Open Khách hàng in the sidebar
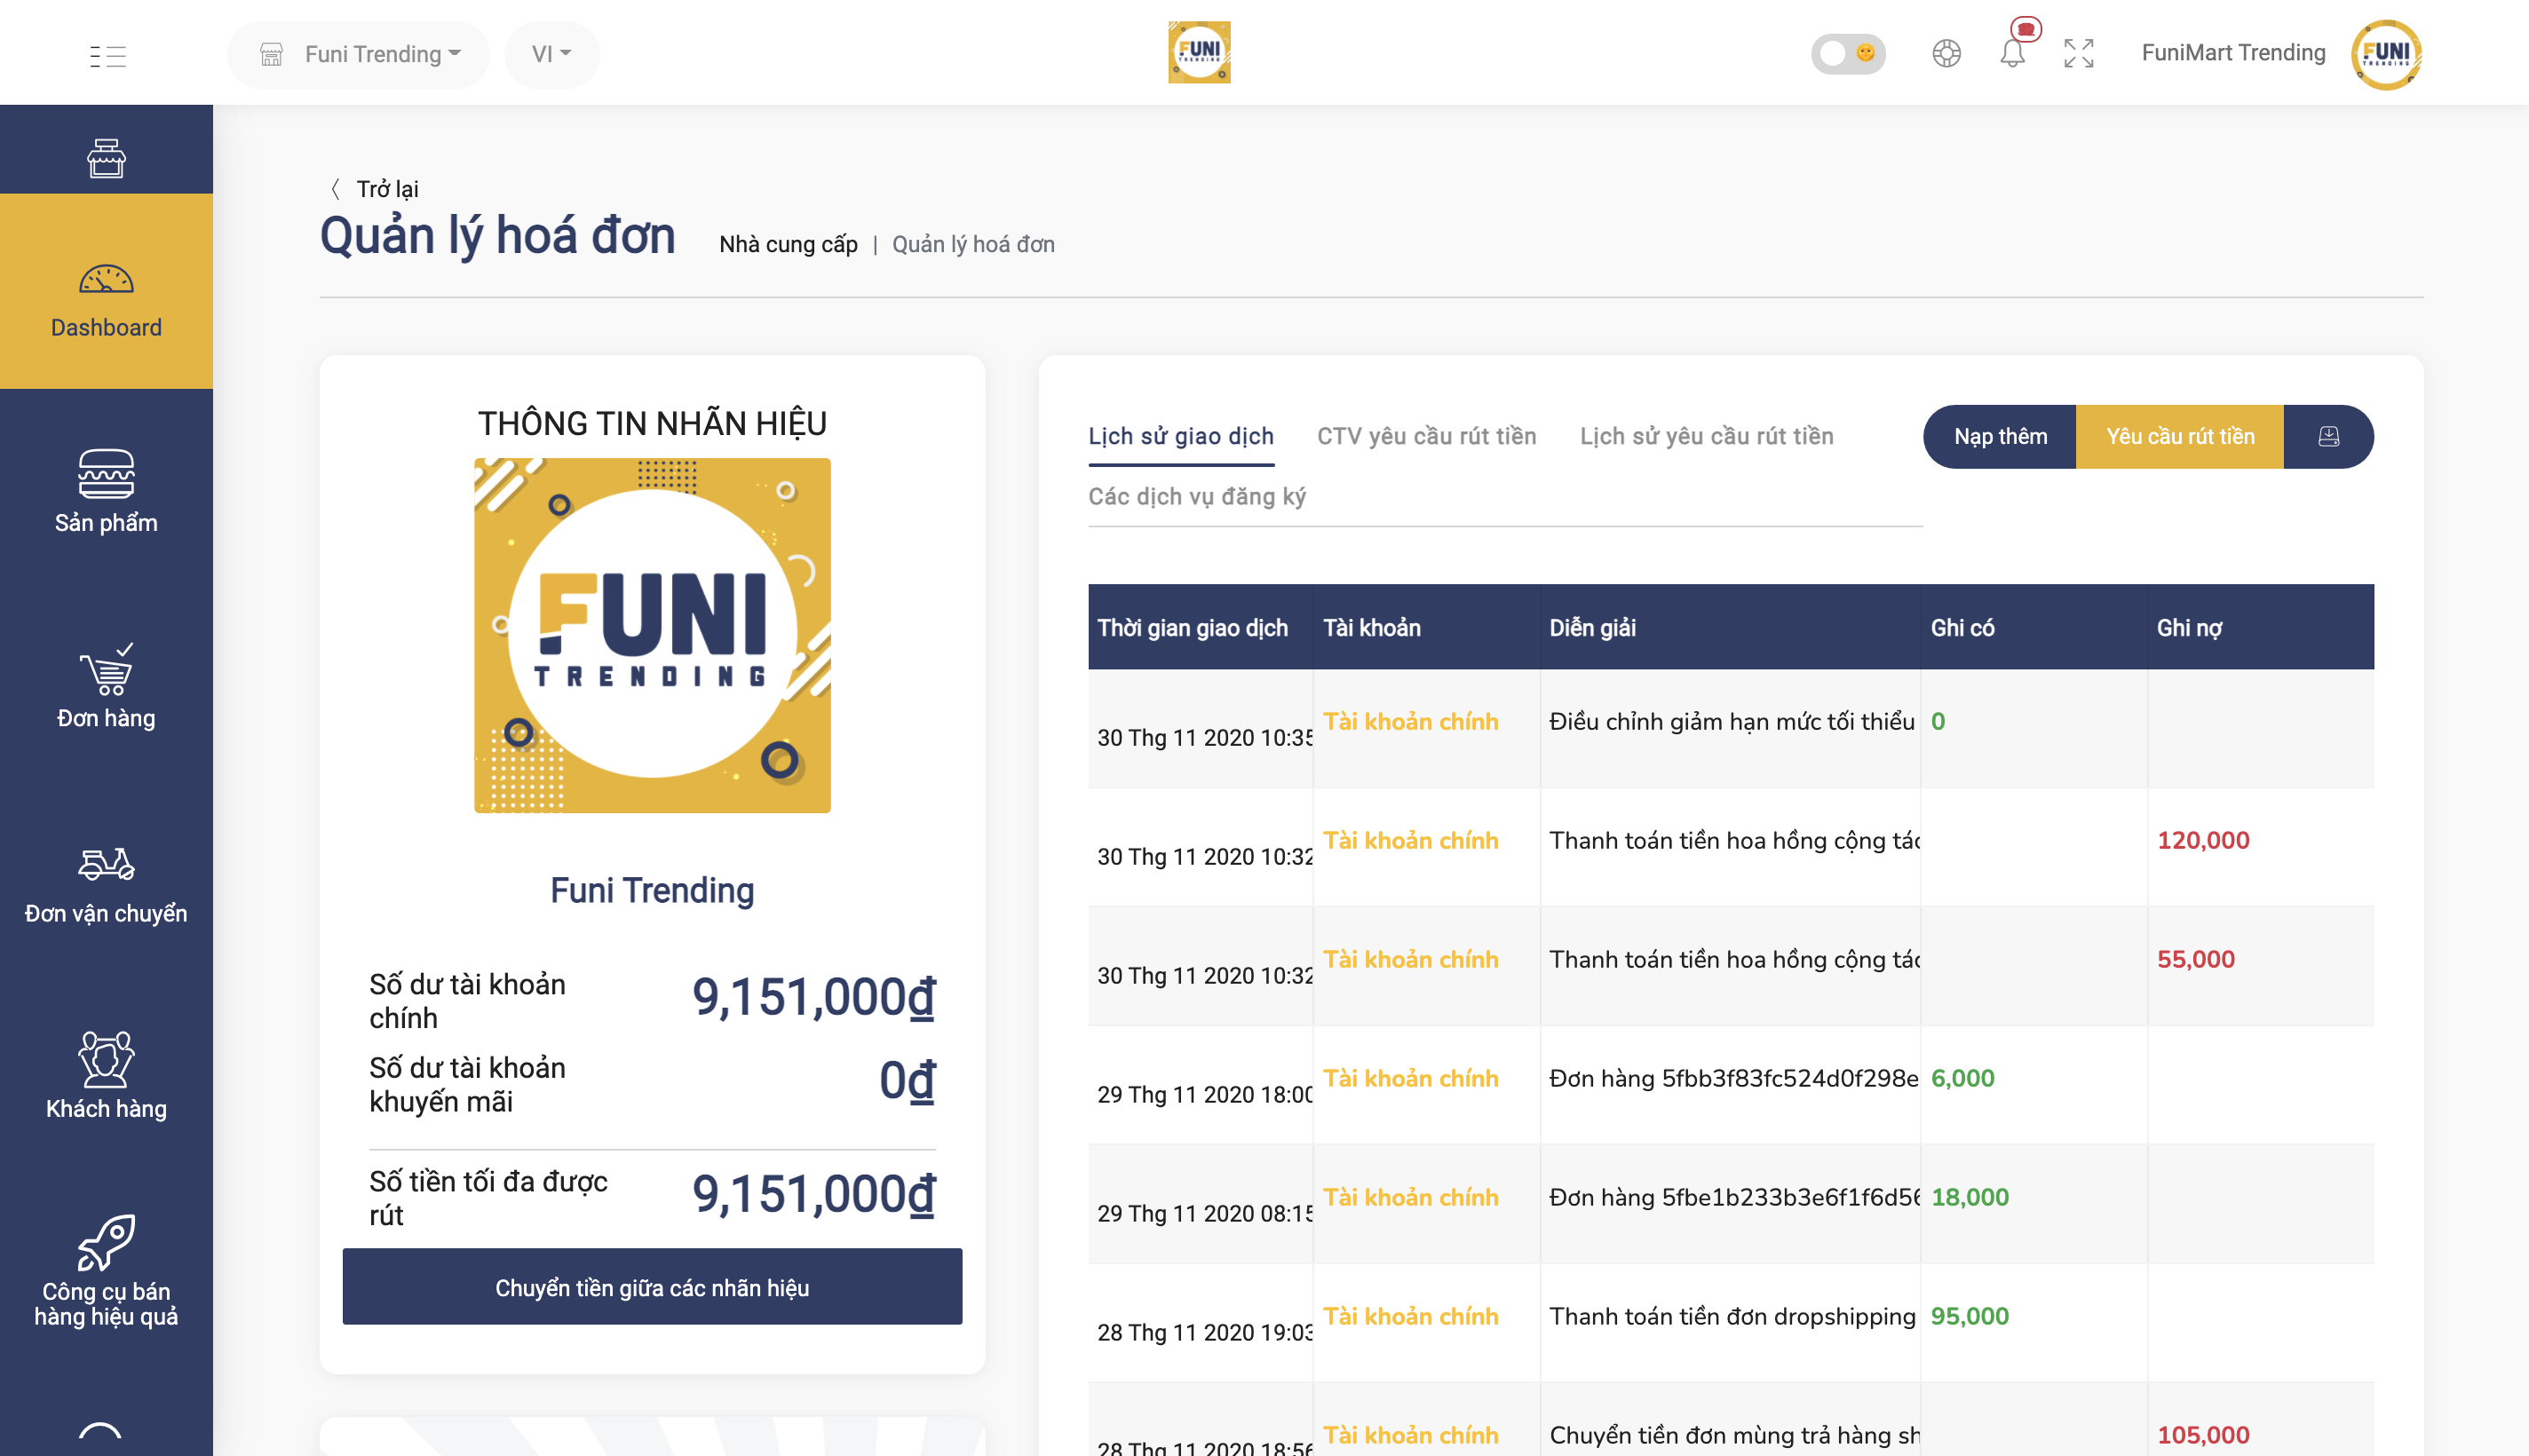Viewport: 2529px width, 1456px height. 106,1075
